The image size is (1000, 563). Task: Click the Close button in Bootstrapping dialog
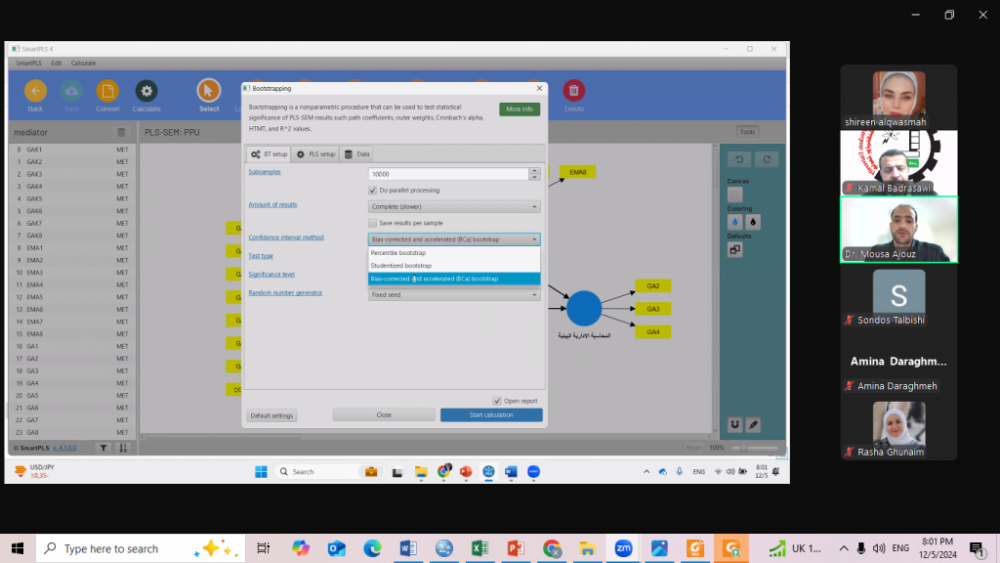(x=384, y=415)
